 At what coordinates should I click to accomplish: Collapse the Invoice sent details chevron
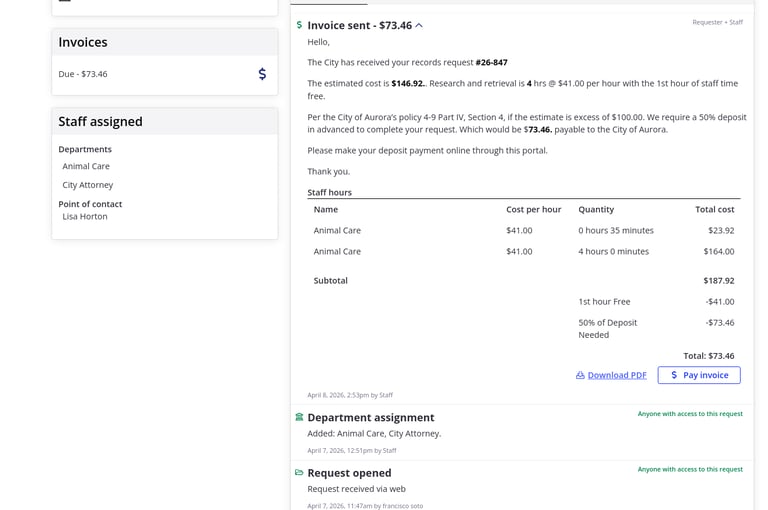pos(419,26)
